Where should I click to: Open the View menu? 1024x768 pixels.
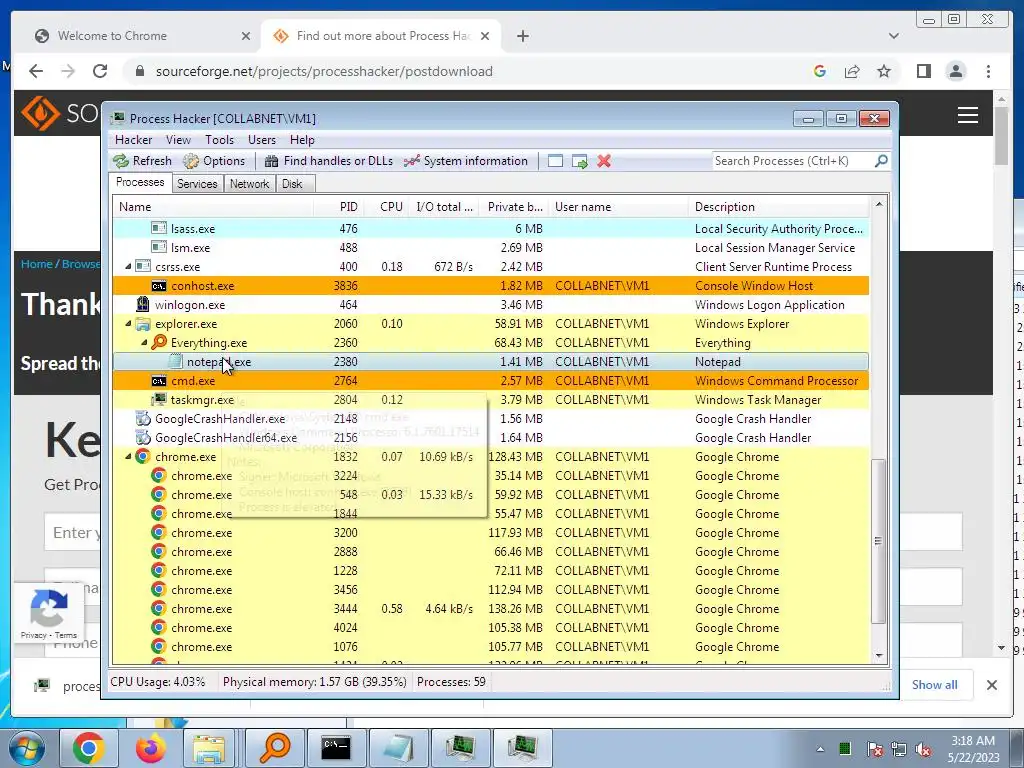(178, 140)
